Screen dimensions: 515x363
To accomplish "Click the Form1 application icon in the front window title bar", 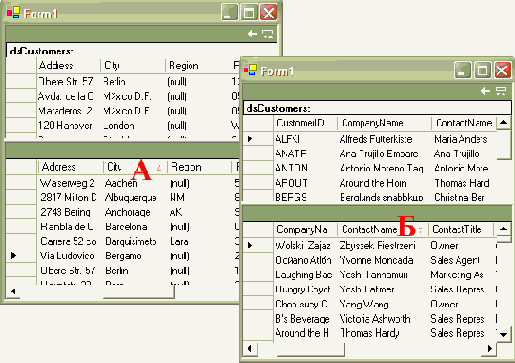I will tap(250, 69).
